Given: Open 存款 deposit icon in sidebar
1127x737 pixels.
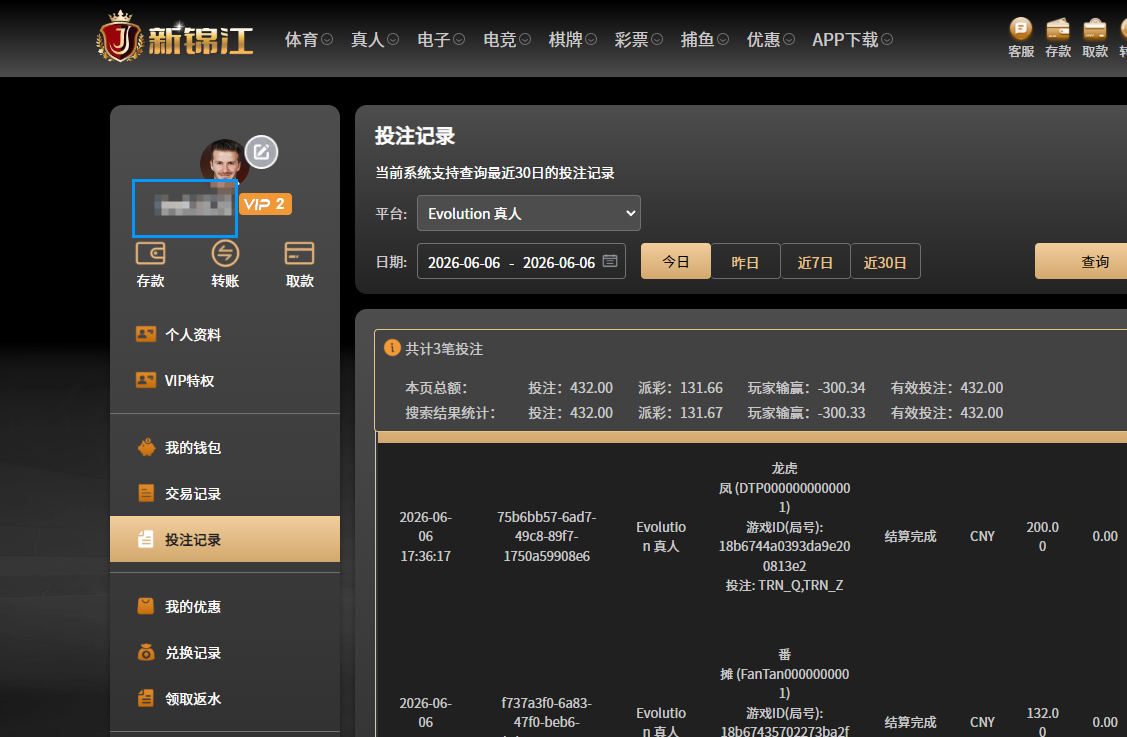Looking at the screenshot, I should point(150,253).
